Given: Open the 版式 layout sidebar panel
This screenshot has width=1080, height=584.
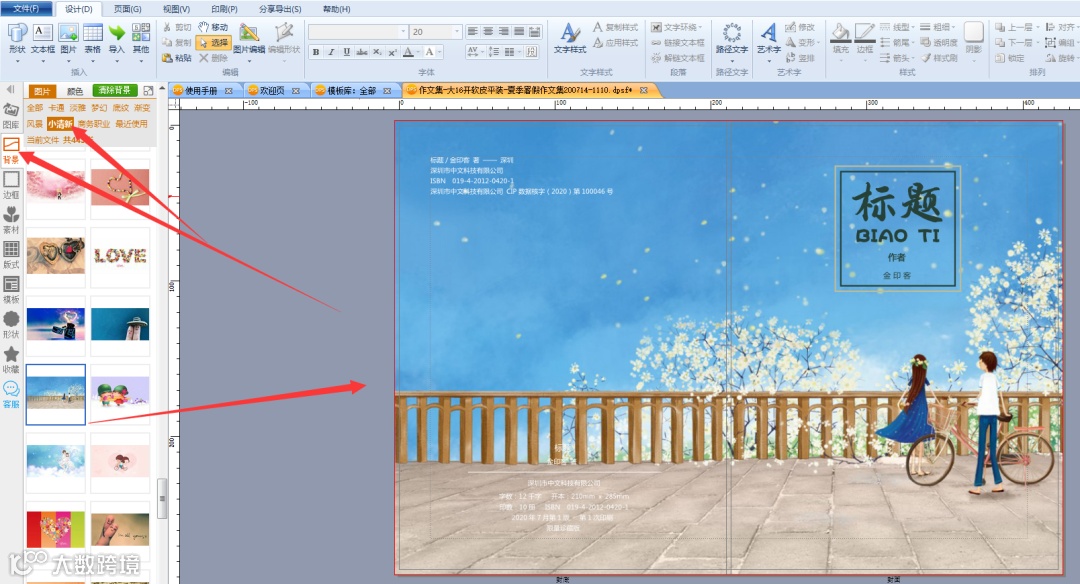Looking at the screenshot, I should point(11,256).
